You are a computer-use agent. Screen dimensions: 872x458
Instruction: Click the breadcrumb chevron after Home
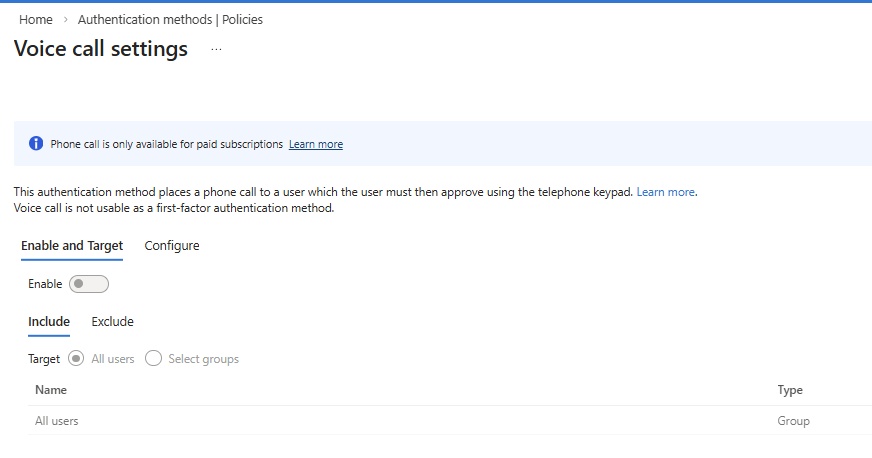coord(65,20)
